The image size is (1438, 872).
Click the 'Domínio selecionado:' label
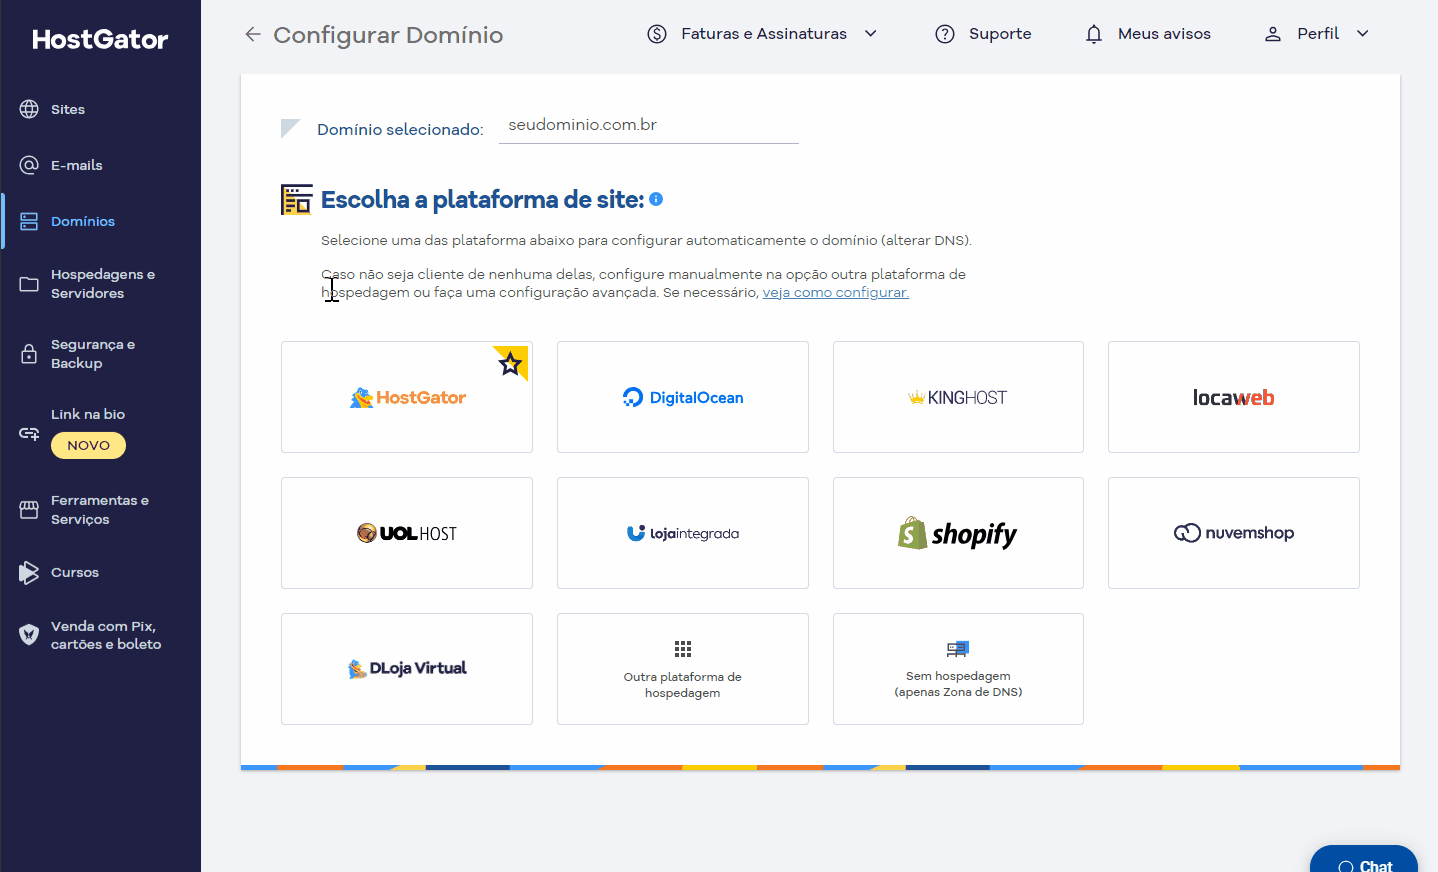(x=400, y=130)
